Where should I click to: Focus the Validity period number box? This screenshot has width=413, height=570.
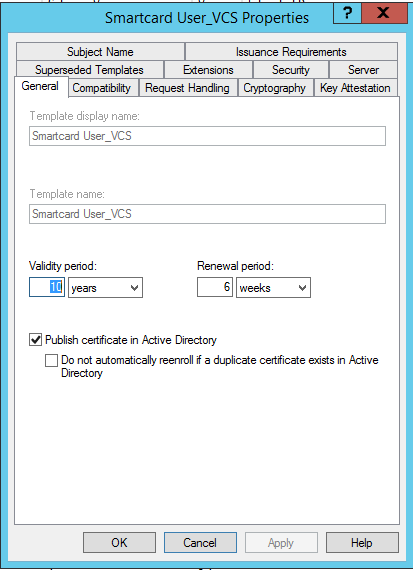coord(47,287)
